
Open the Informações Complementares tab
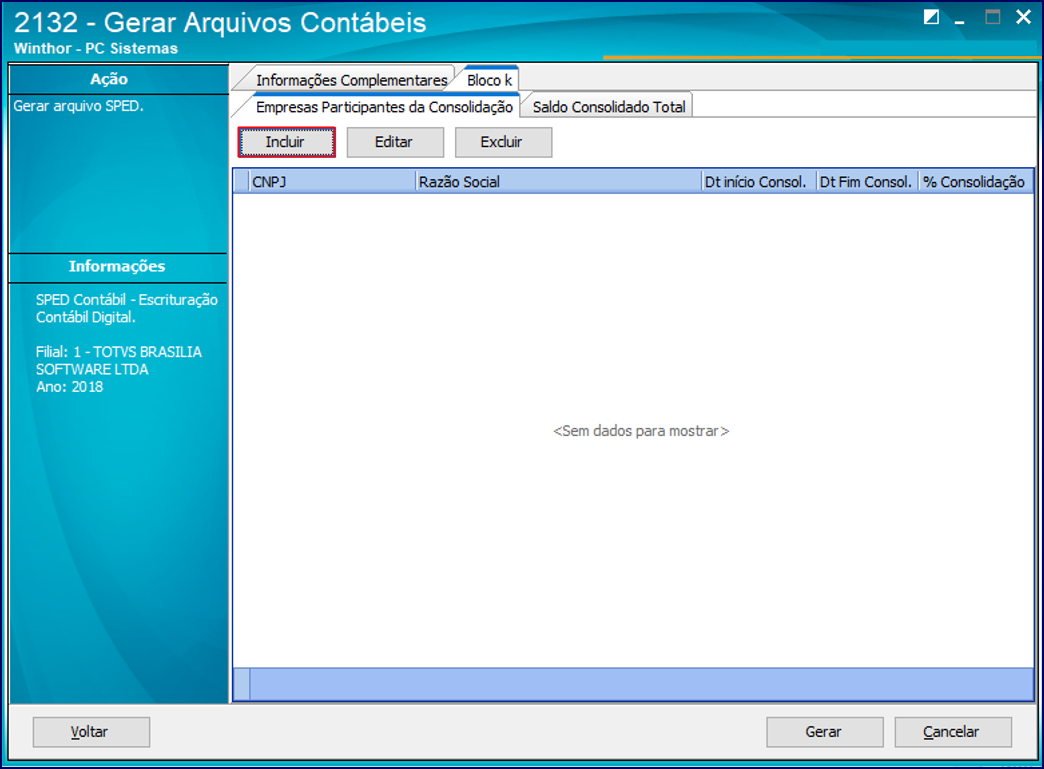pyautogui.click(x=351, y=80)
